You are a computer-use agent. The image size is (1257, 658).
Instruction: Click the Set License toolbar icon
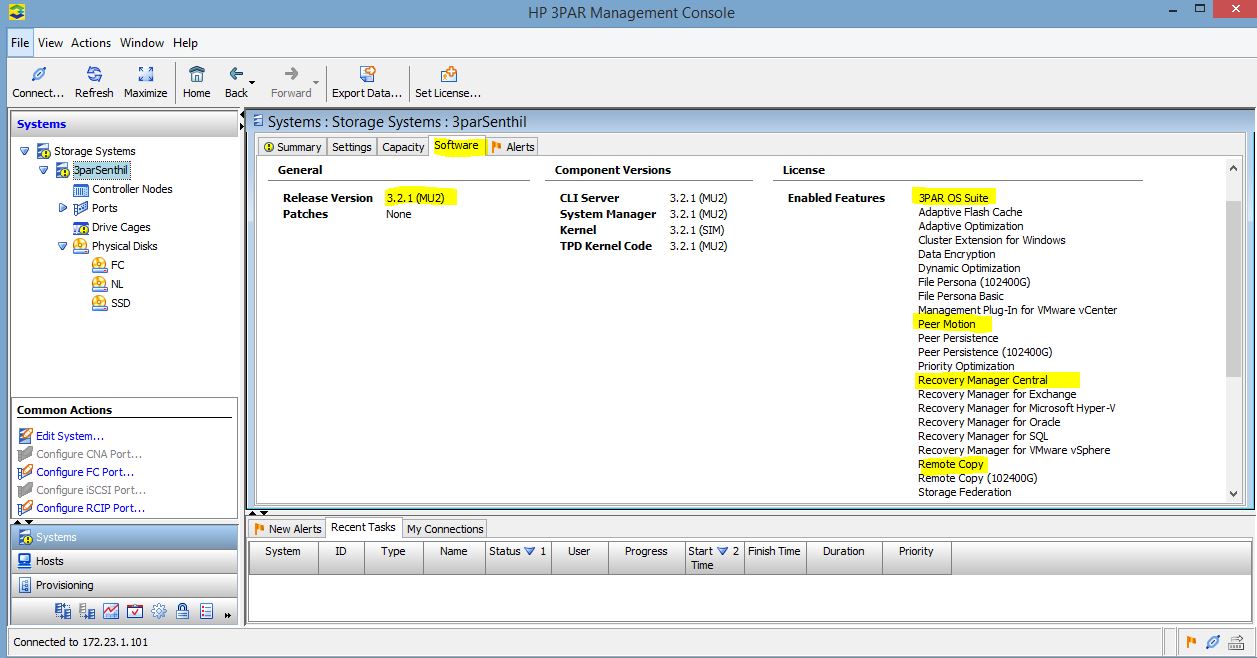(447, 75)
